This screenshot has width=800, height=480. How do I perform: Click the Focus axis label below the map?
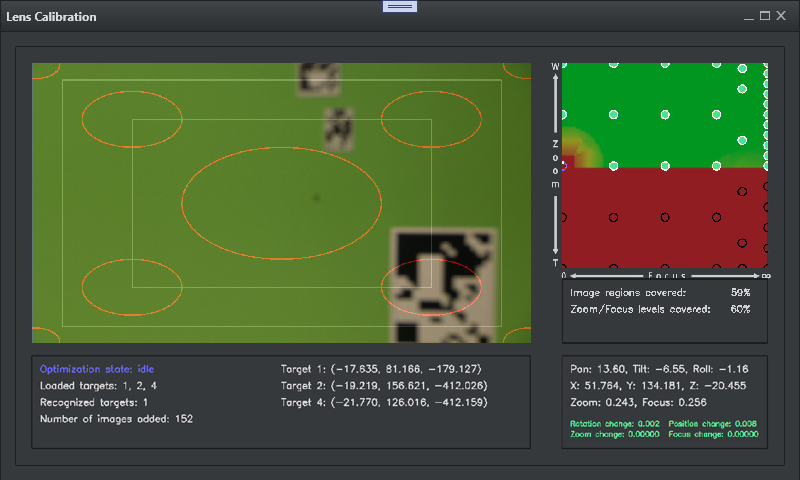664,275
